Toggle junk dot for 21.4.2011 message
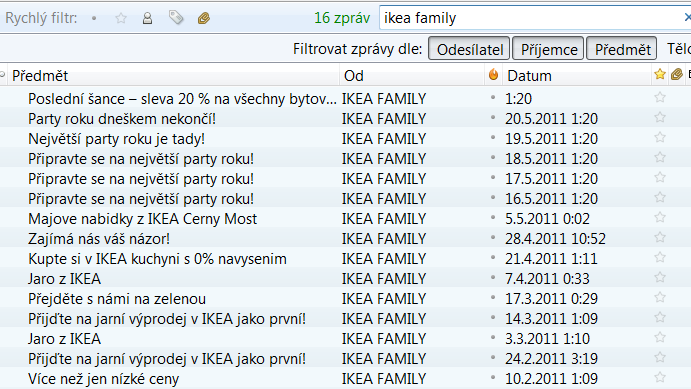Image resolution: width=691 pixels, height=389 pixels. (493, 257)
